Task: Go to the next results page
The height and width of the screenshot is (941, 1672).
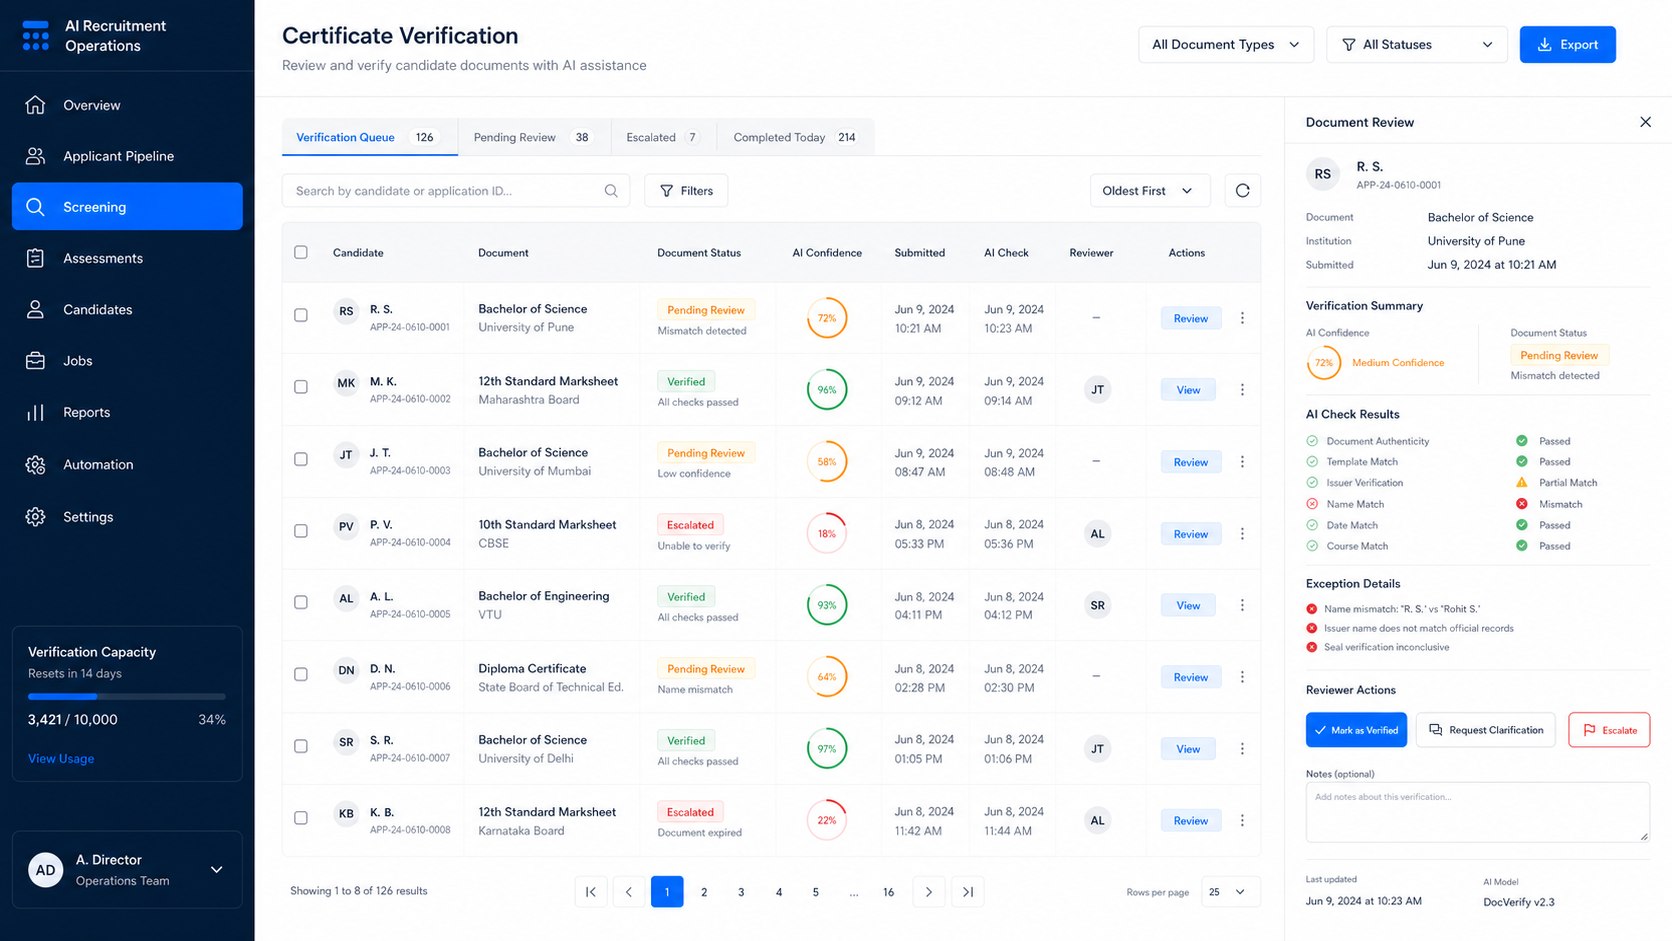Action: pos(929,892)
